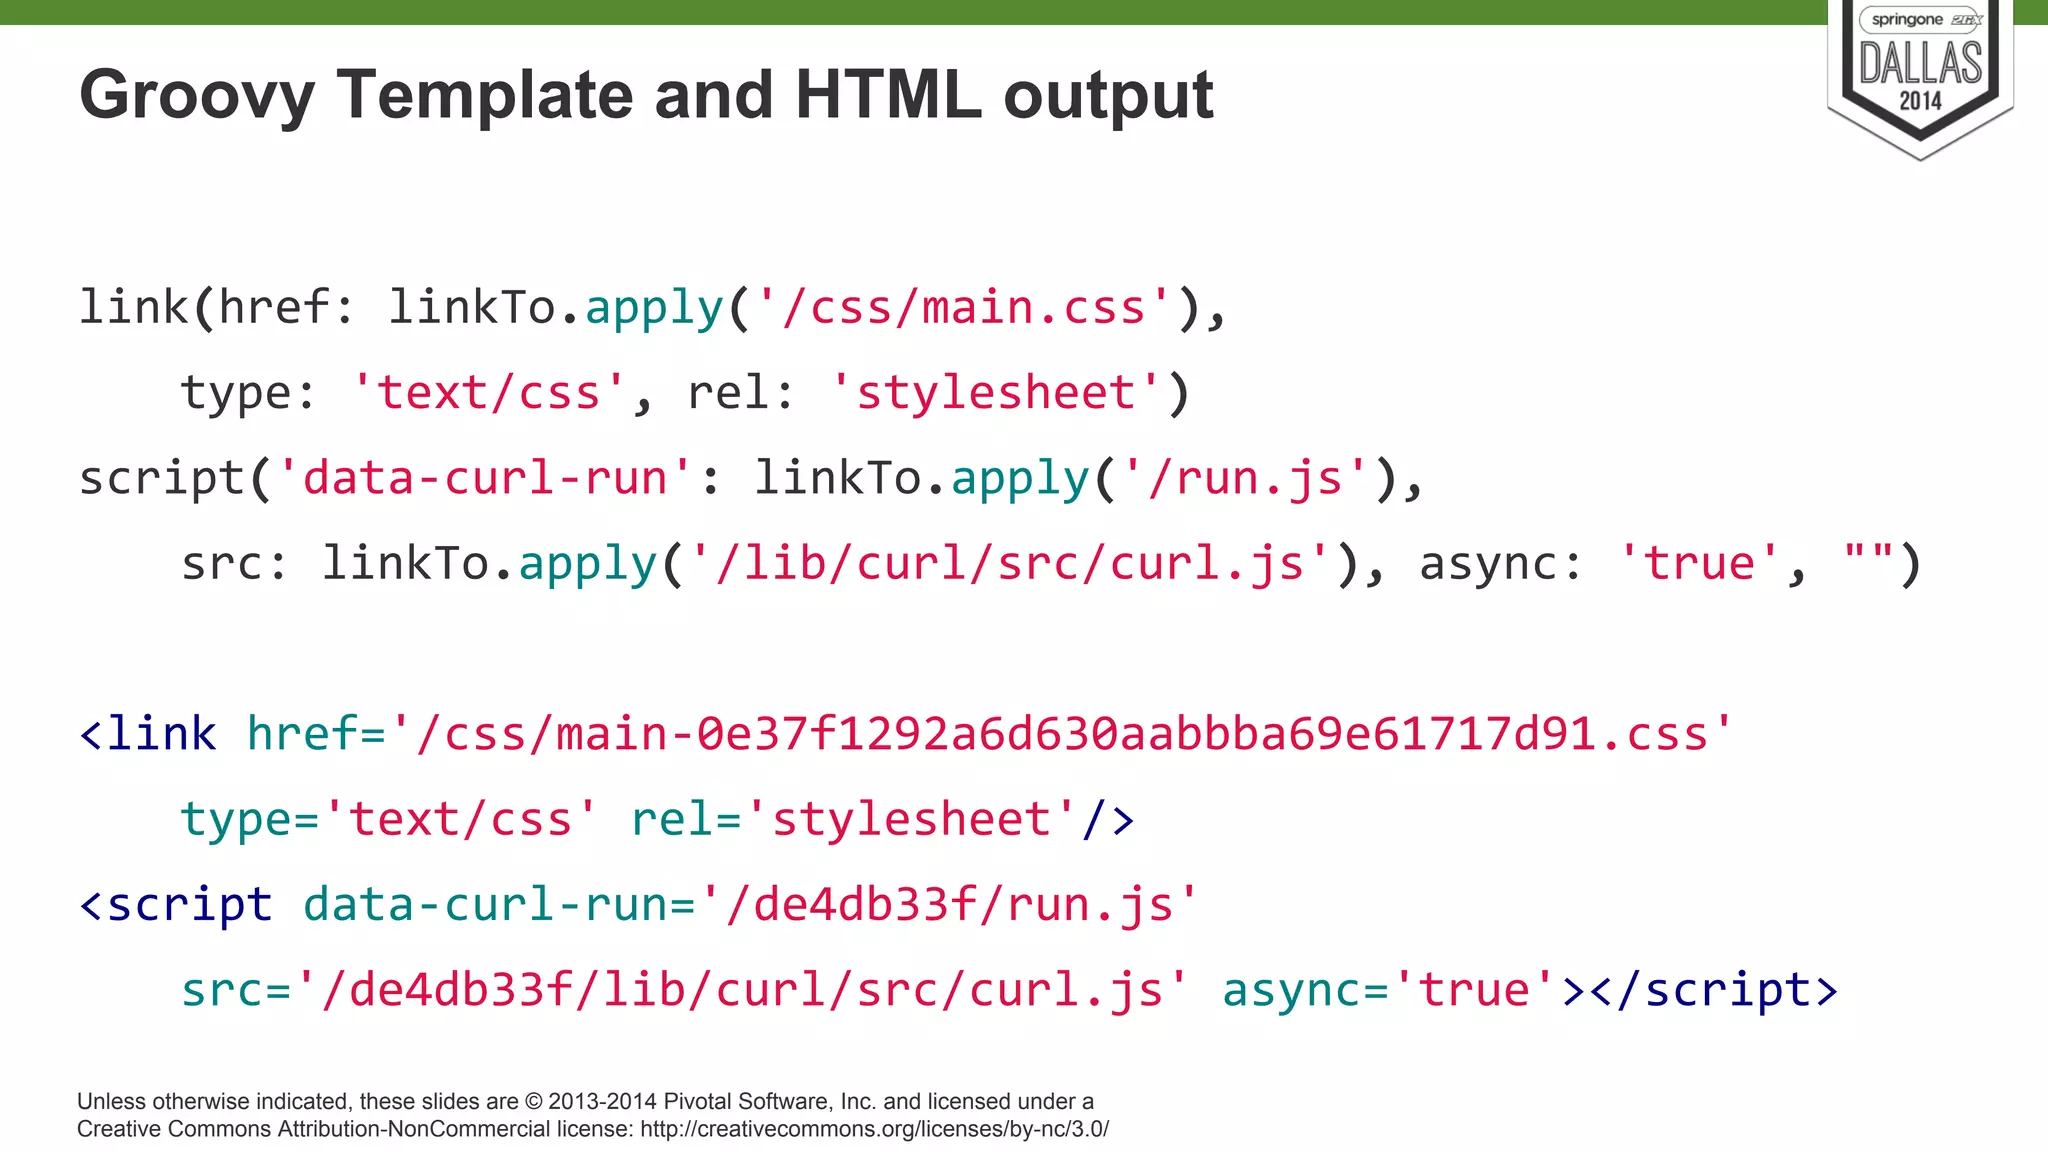Screen dimensions: 2048x1152
Task: Click the '/de4db33f/run.js' value in HTML output
Action: coord(949,906)
